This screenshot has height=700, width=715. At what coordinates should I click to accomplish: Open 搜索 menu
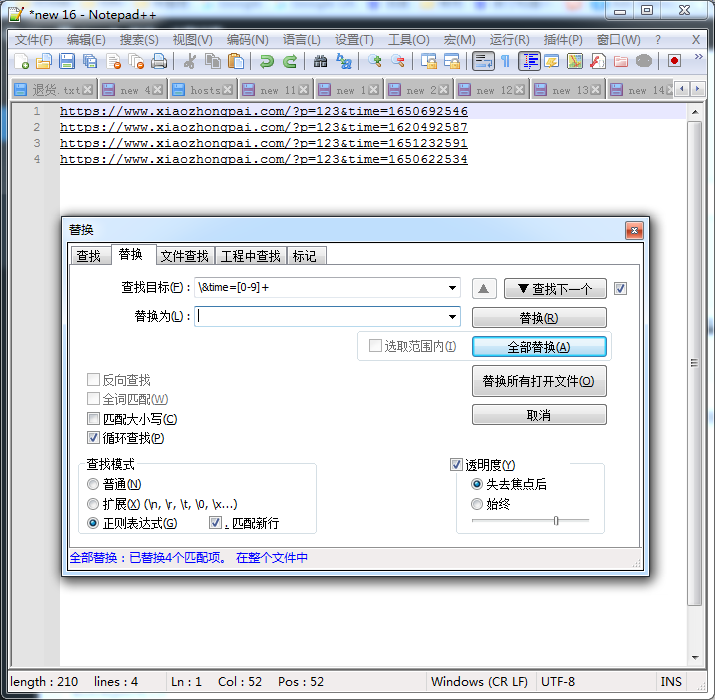tap(139, 40)
